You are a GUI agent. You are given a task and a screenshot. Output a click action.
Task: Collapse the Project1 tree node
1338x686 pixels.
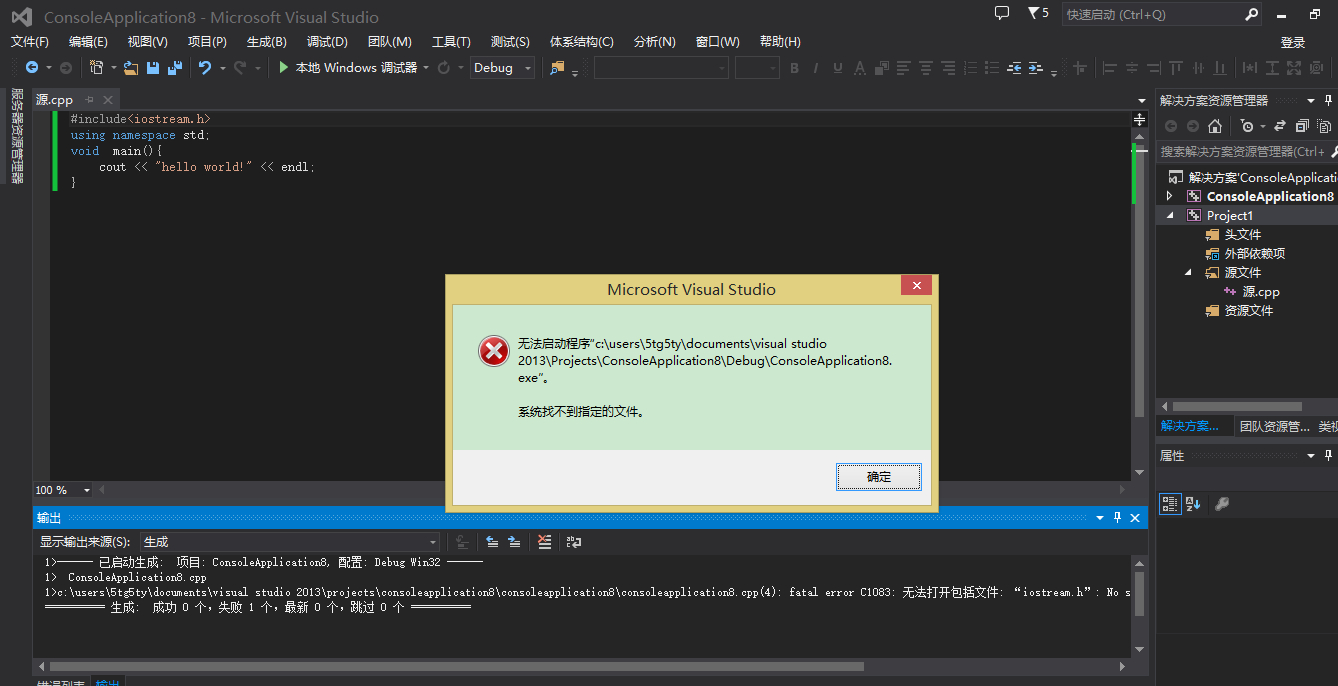(x=1169, y=216)
